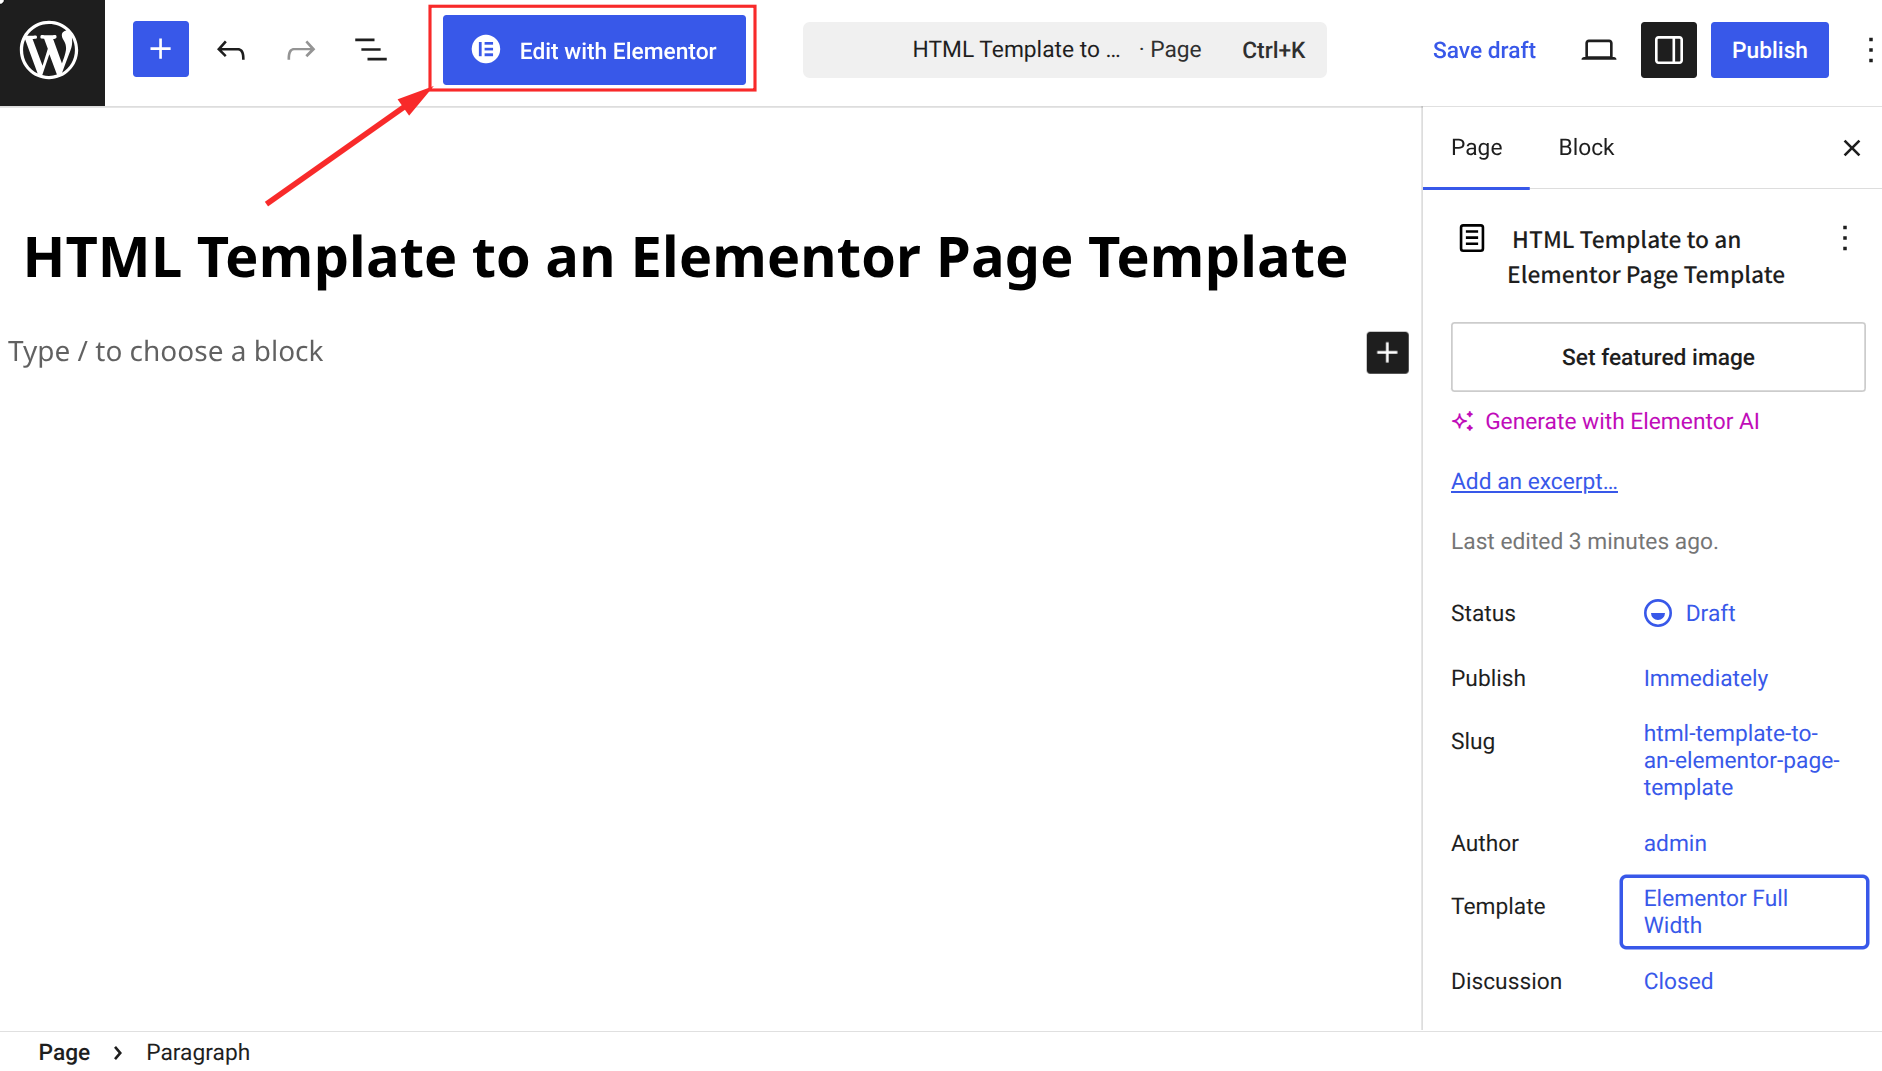This screenshot has width=1882, height=1071.
Task: Click the page document icon in sidebar
Action: tap(1471, 238)
